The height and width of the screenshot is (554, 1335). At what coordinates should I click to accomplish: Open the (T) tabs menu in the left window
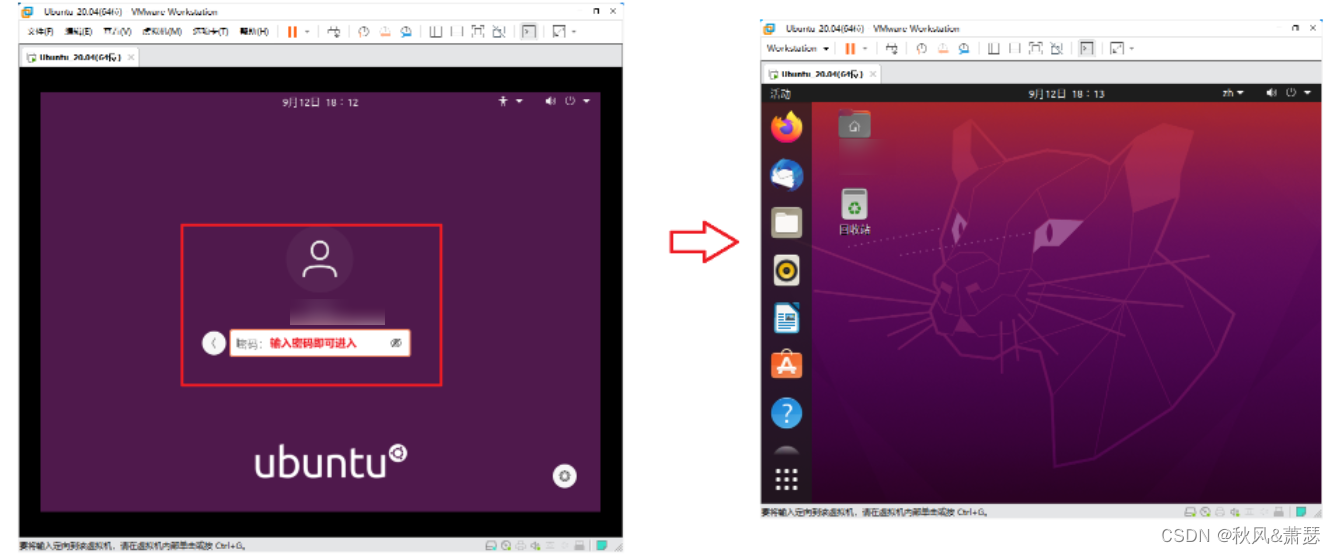click(210, 32)
